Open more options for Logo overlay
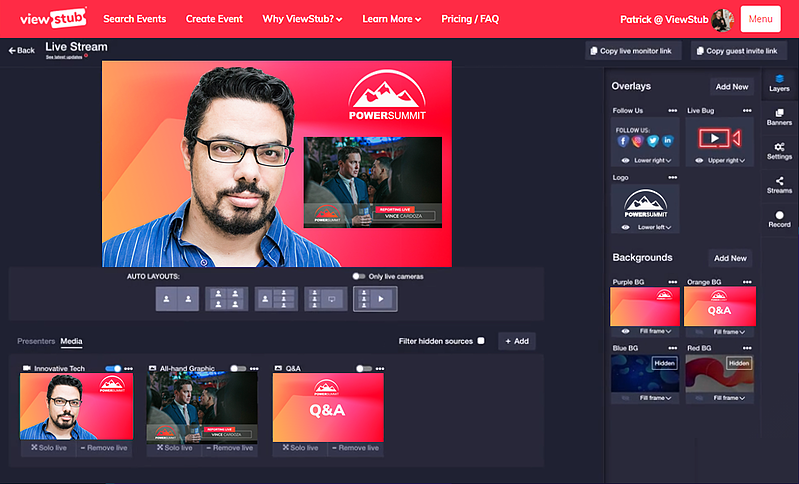The height and width of the screenshot is (484, 799). point(673,177)
